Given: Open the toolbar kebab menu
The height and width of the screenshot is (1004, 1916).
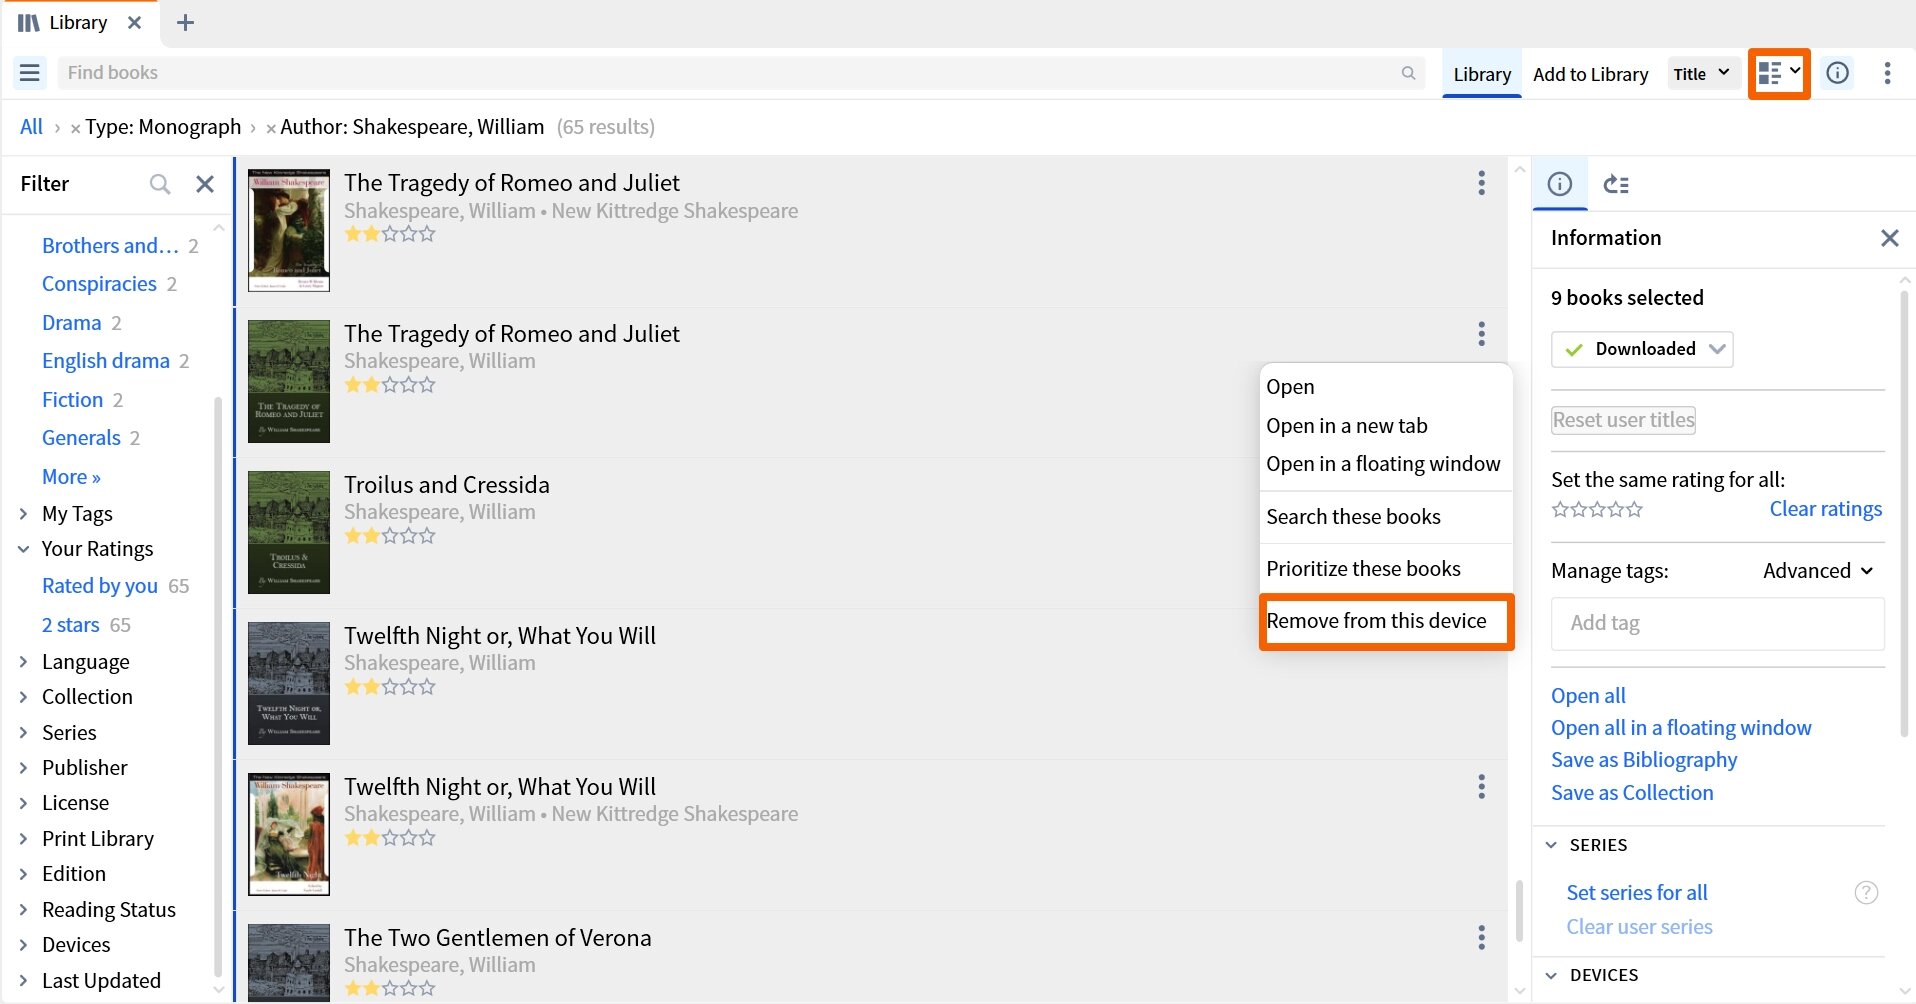Looking at the screenshot, I should coord(1887,73).
